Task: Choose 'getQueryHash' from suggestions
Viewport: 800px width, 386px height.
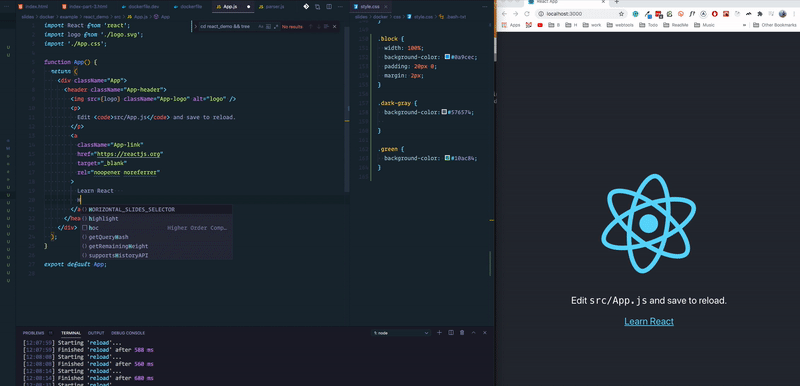Action: pos(156,237)
